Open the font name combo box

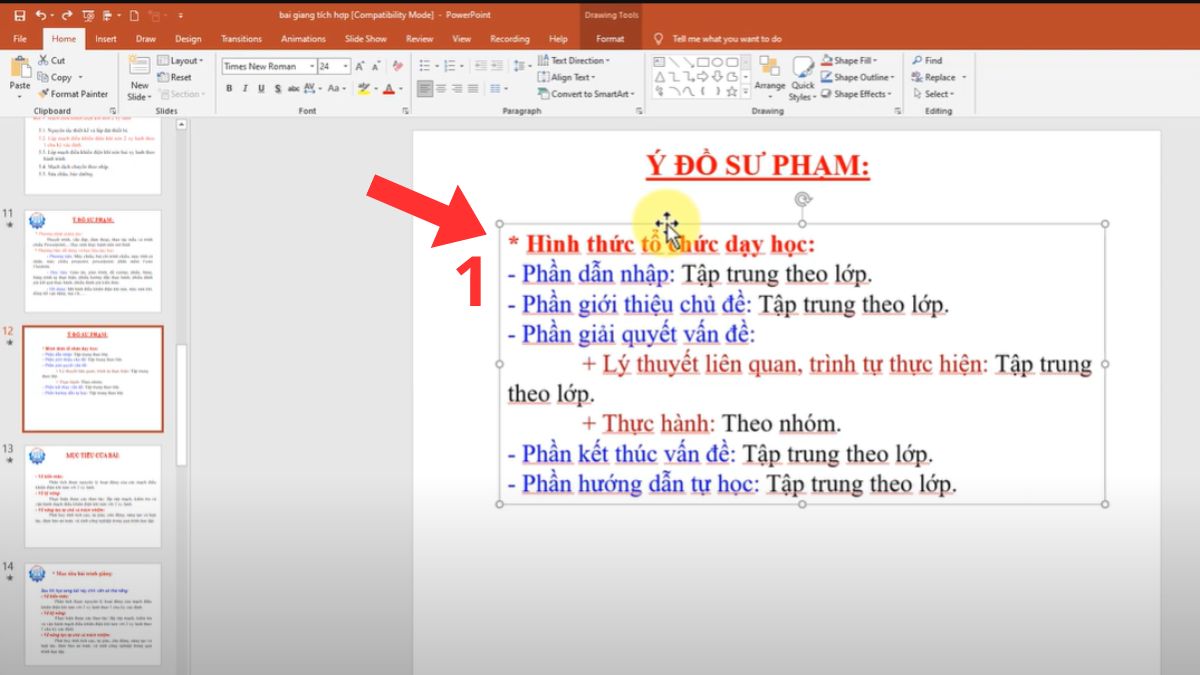click(268, 66)
